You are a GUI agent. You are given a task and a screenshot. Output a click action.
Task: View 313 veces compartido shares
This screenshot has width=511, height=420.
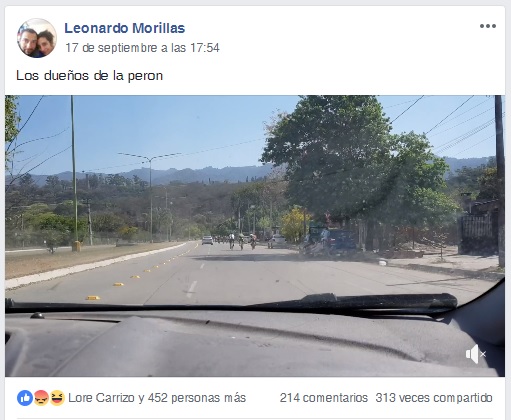click(434, 398)
